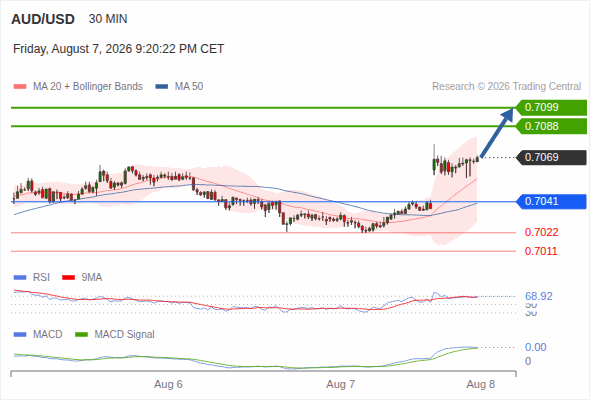Image resolution: width=590 pixels, height=400 pixels.
Task: Click the 9MA red legend swatch
Action: pos(68,278)
